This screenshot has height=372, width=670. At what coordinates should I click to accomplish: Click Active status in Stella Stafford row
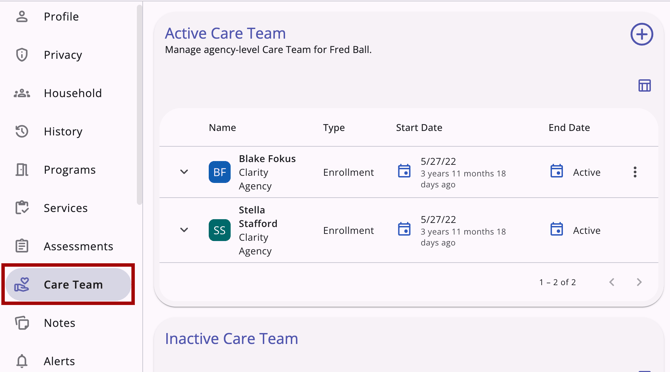(587, 230)
